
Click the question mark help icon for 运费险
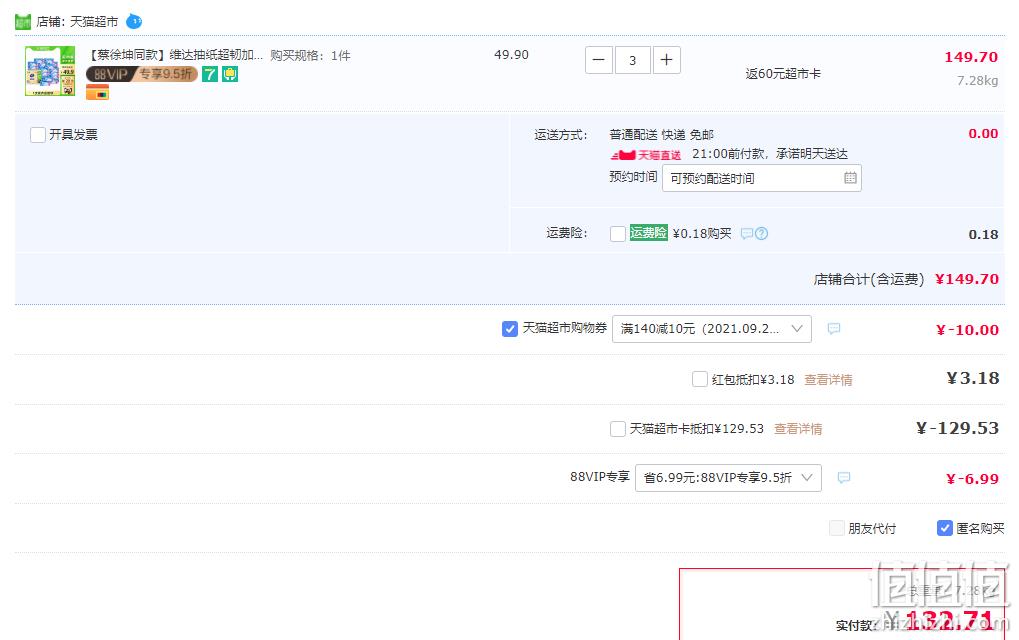(762, 233)
